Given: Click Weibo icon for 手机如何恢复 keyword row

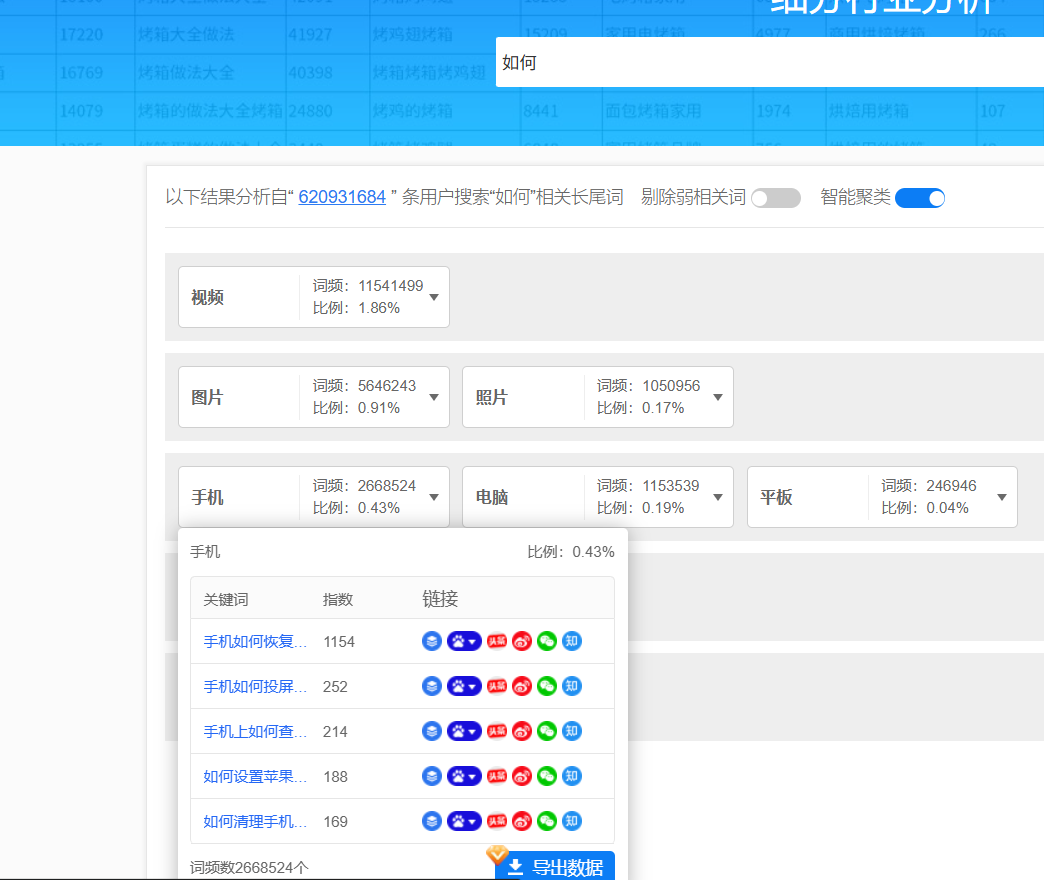Looking at the screenshot, I should coord(522,641).
